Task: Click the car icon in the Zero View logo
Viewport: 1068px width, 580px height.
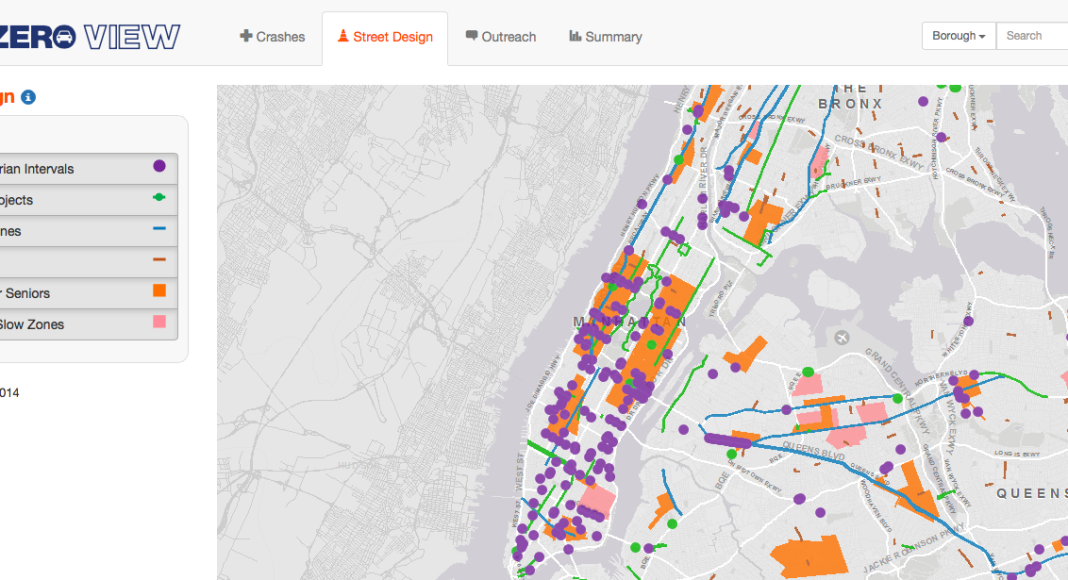Action: click(x=63, y=37)
